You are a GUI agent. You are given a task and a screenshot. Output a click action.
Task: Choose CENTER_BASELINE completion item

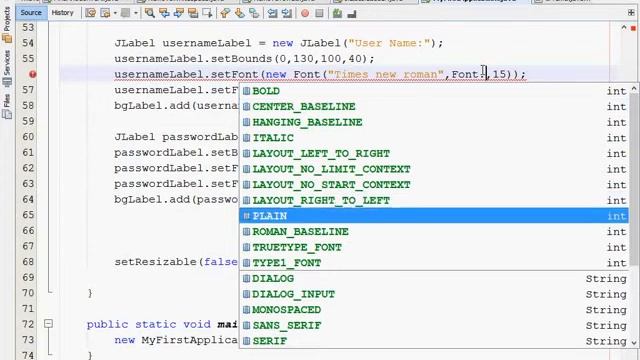(433, 107)
